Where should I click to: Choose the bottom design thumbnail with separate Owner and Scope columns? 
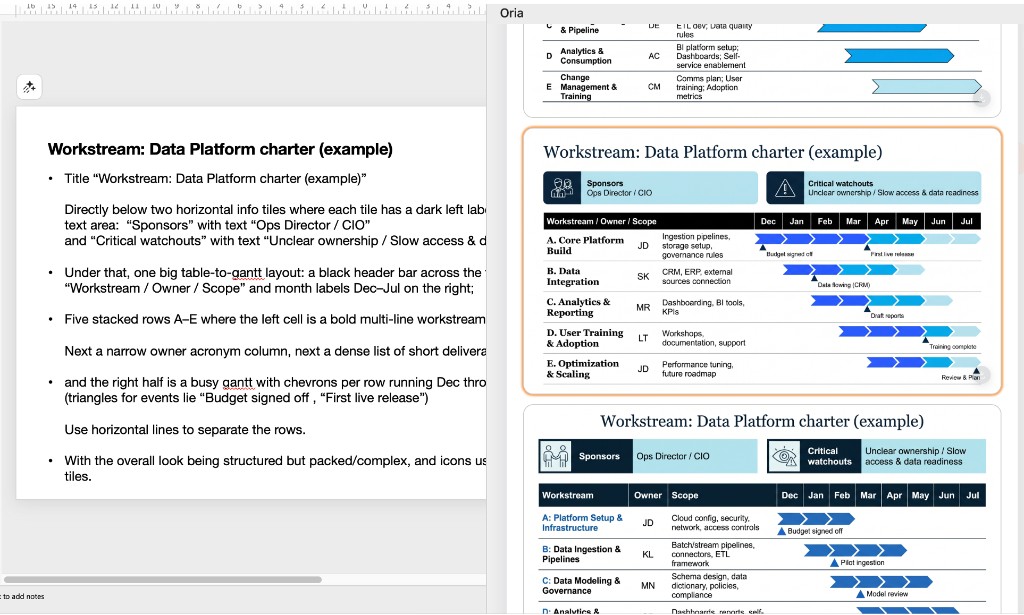click(x=762, y=509)
